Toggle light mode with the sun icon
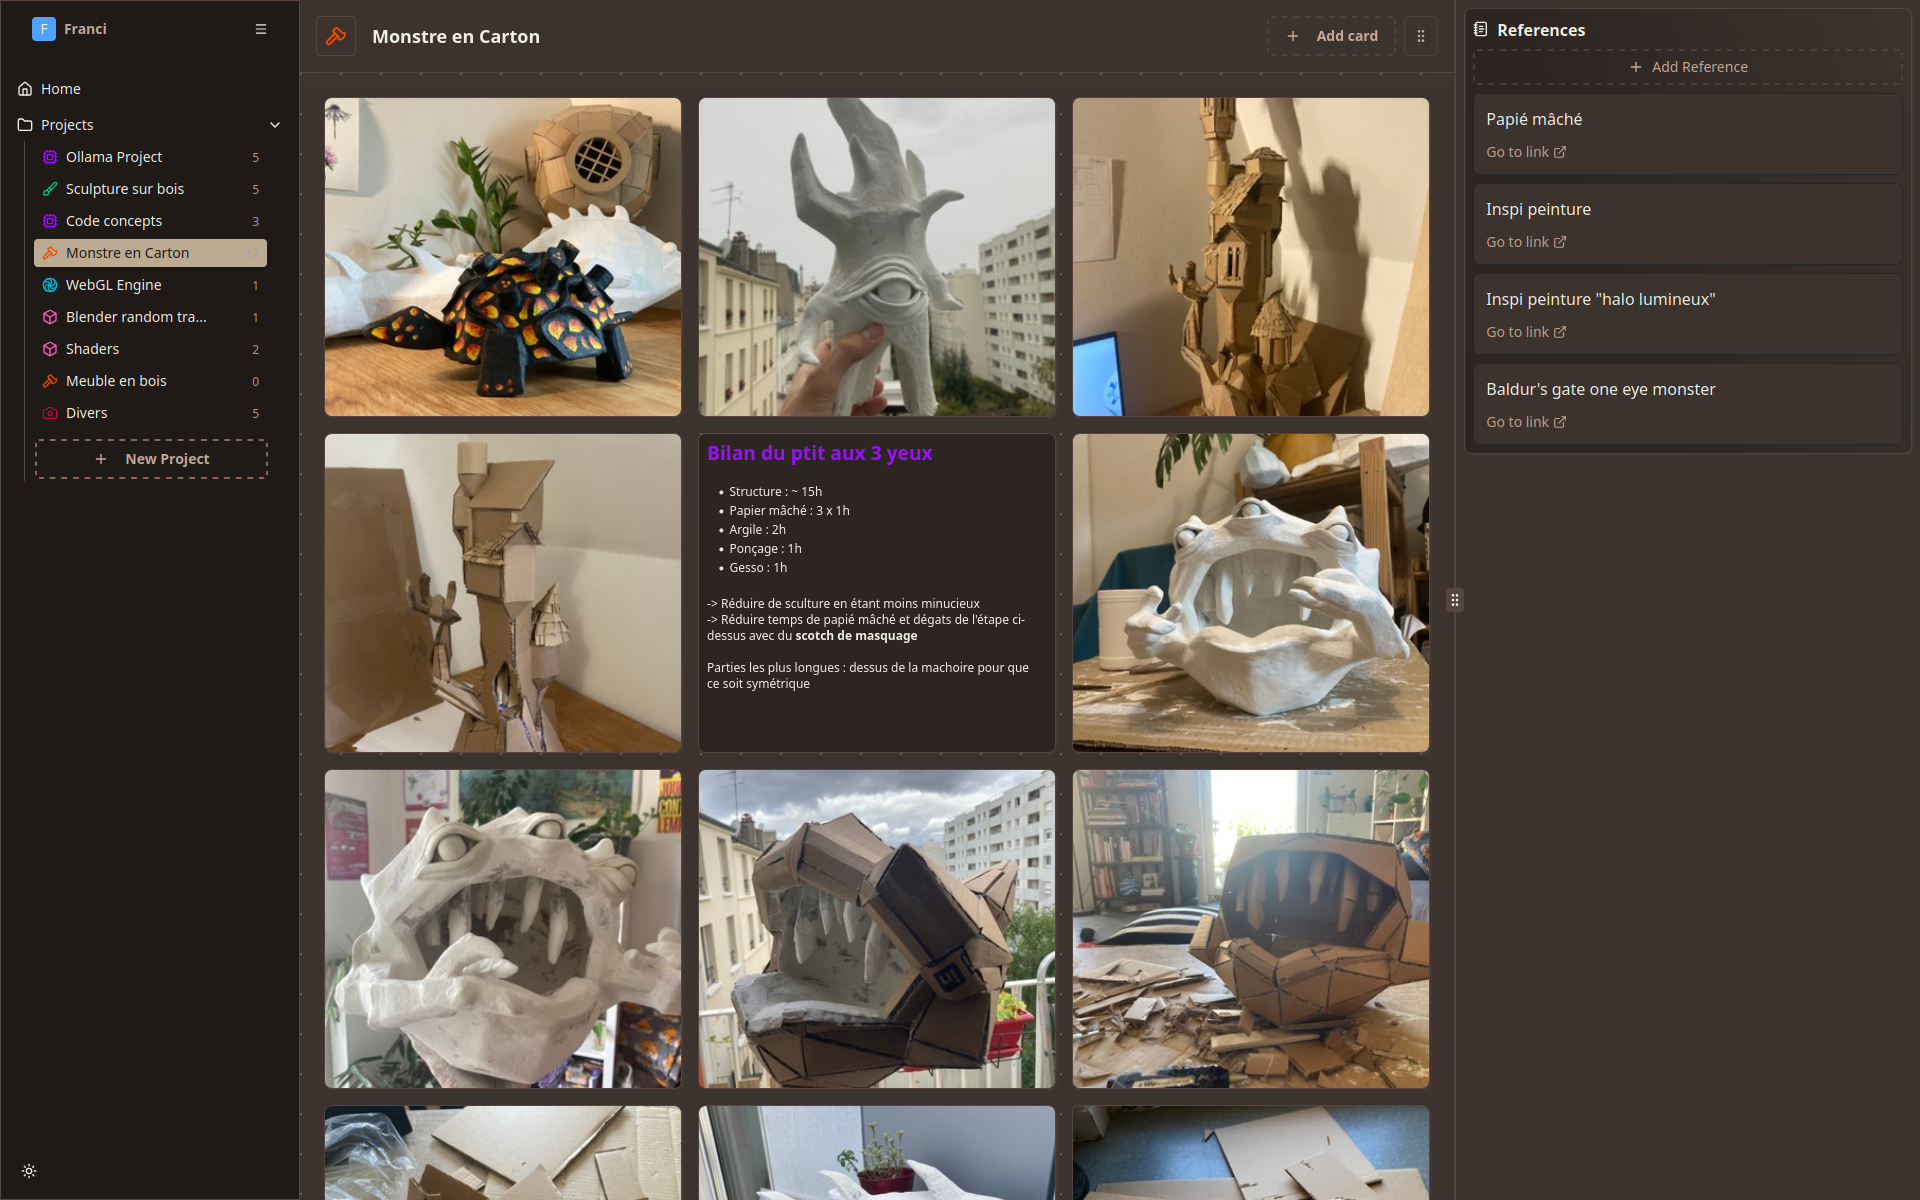This screenshot has height=1200, width=1920. pyautogui.click(x=29, y=1171)
